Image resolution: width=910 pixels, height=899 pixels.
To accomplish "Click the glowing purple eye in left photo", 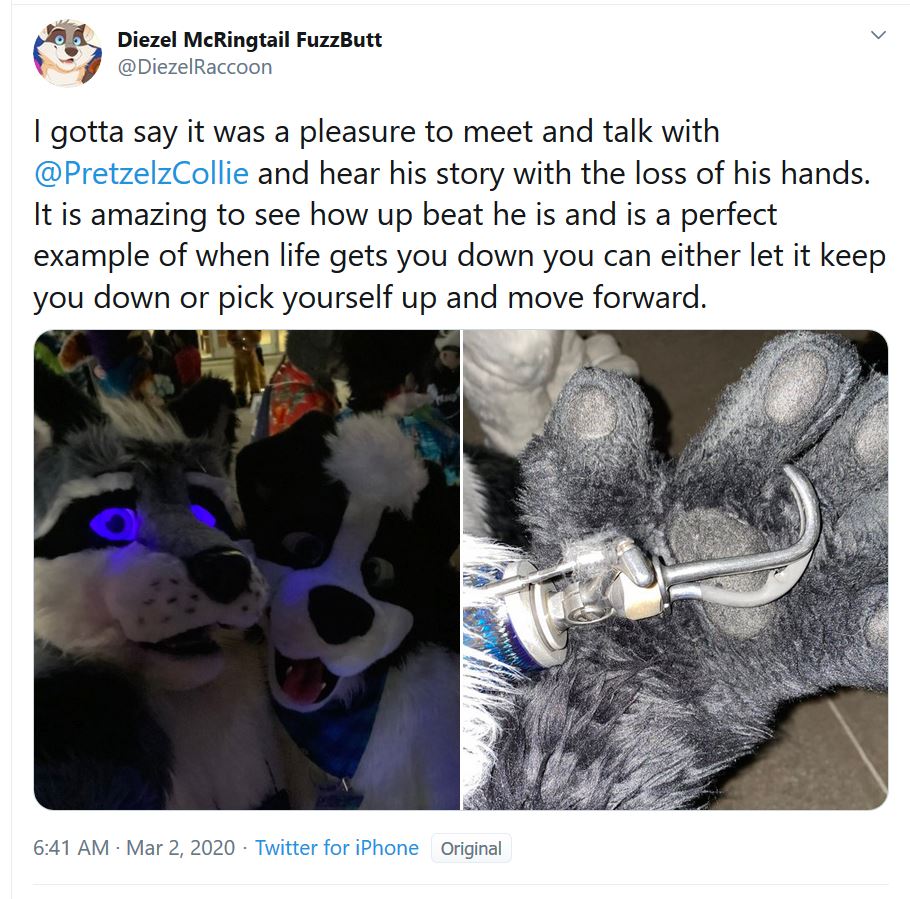I will 115,524.
